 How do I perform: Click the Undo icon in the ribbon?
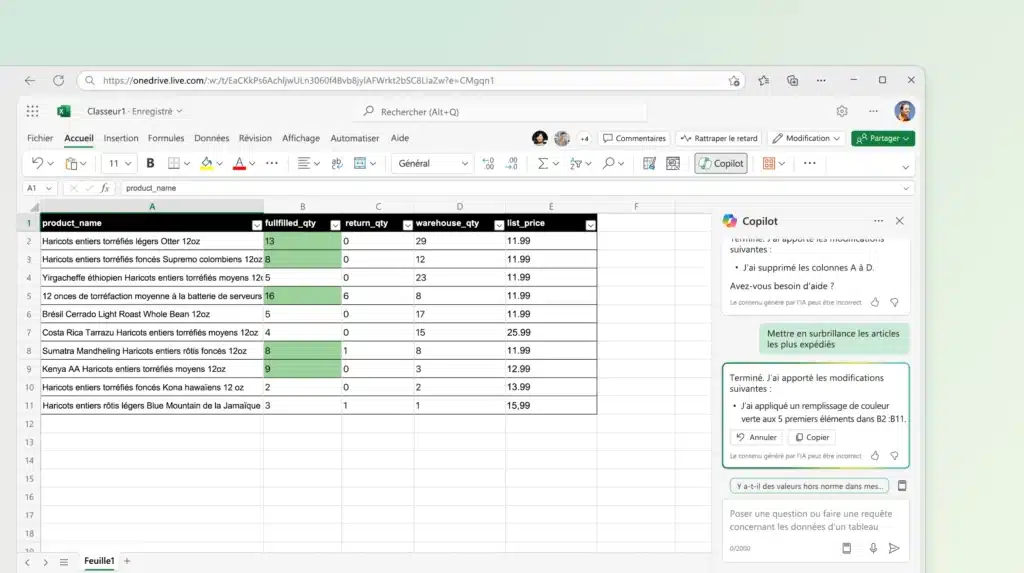click(x=37, y=163)
